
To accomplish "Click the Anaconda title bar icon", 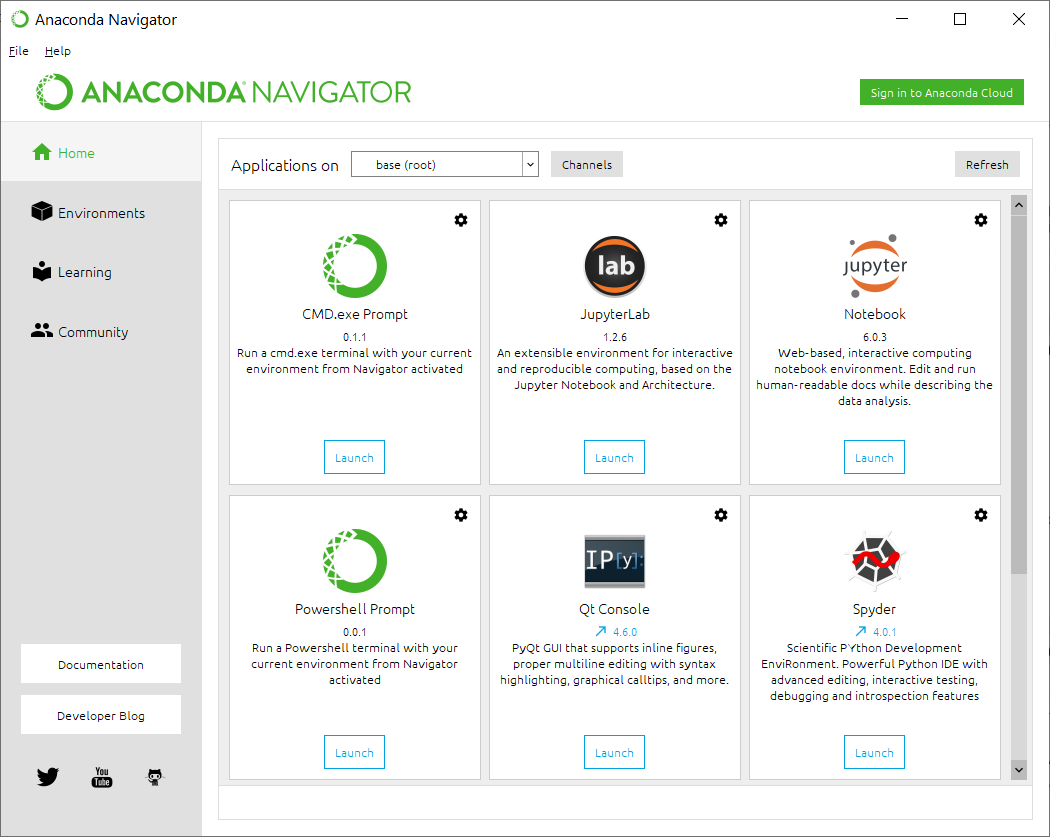I will 20,19.
